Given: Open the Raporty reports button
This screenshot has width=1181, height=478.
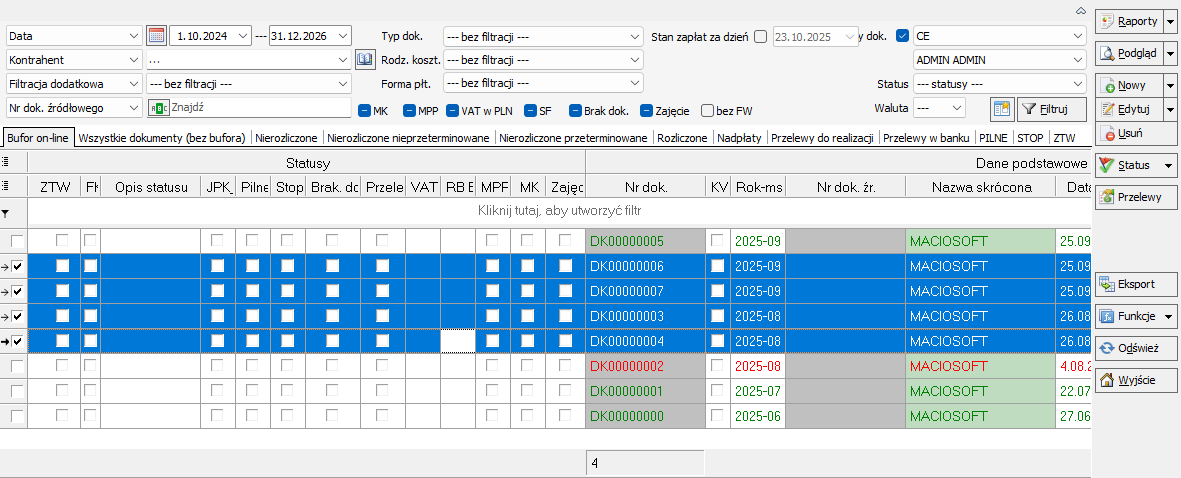Looking at the screenshot, I should 1128,21.
